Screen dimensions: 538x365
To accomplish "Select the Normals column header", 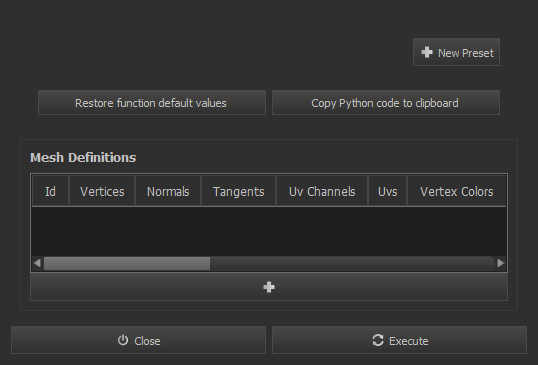I will [168, 191].
